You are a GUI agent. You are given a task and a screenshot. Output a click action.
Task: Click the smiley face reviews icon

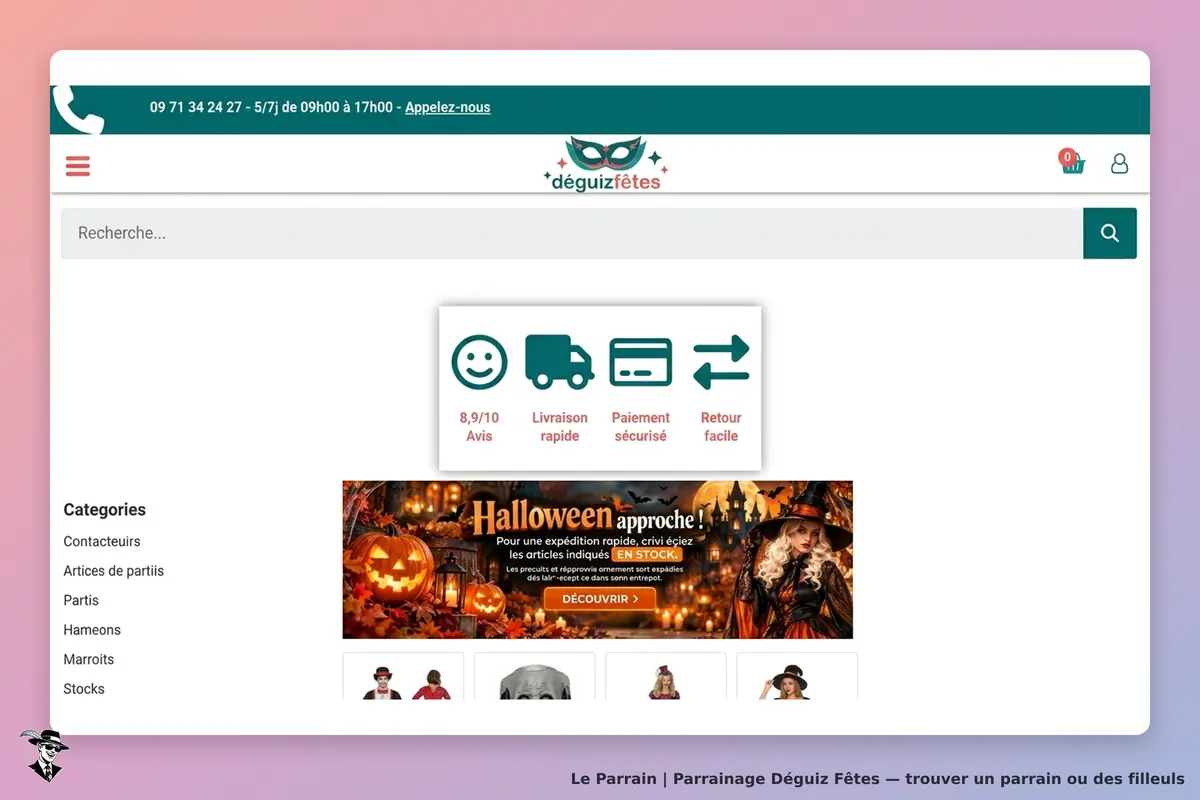[479, 361]
